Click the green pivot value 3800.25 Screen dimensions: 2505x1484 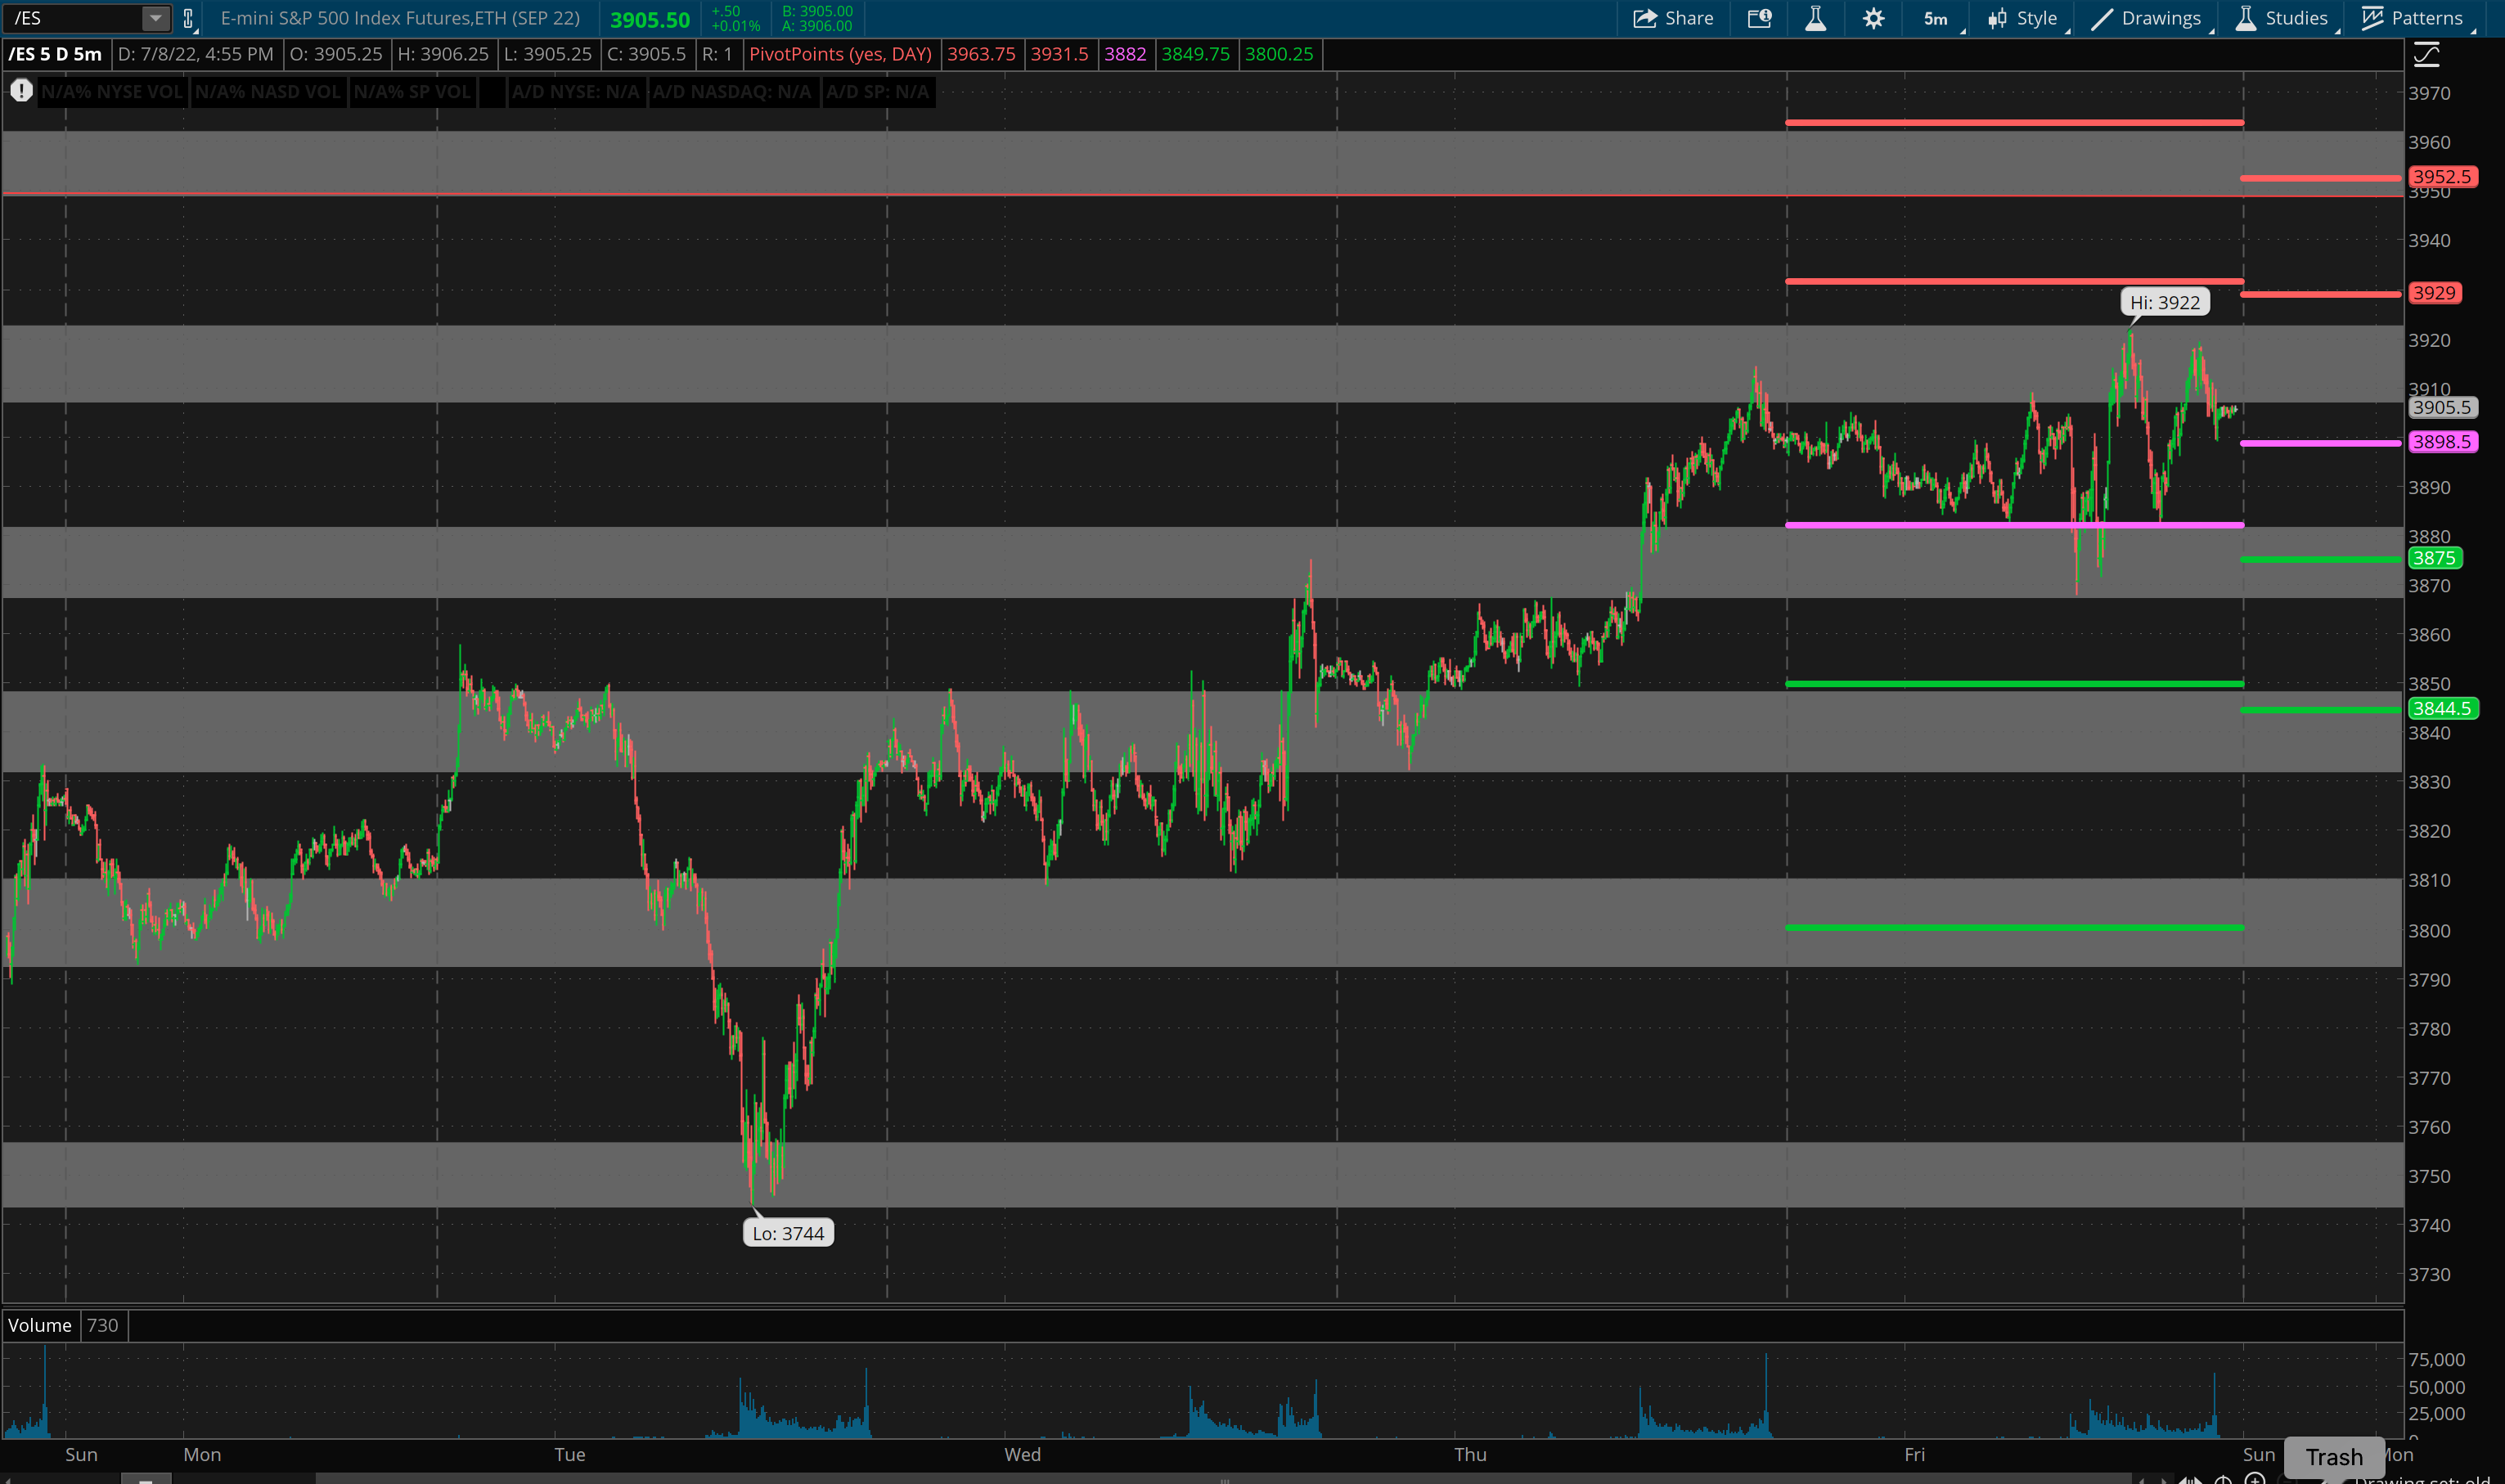(1279, 54)
